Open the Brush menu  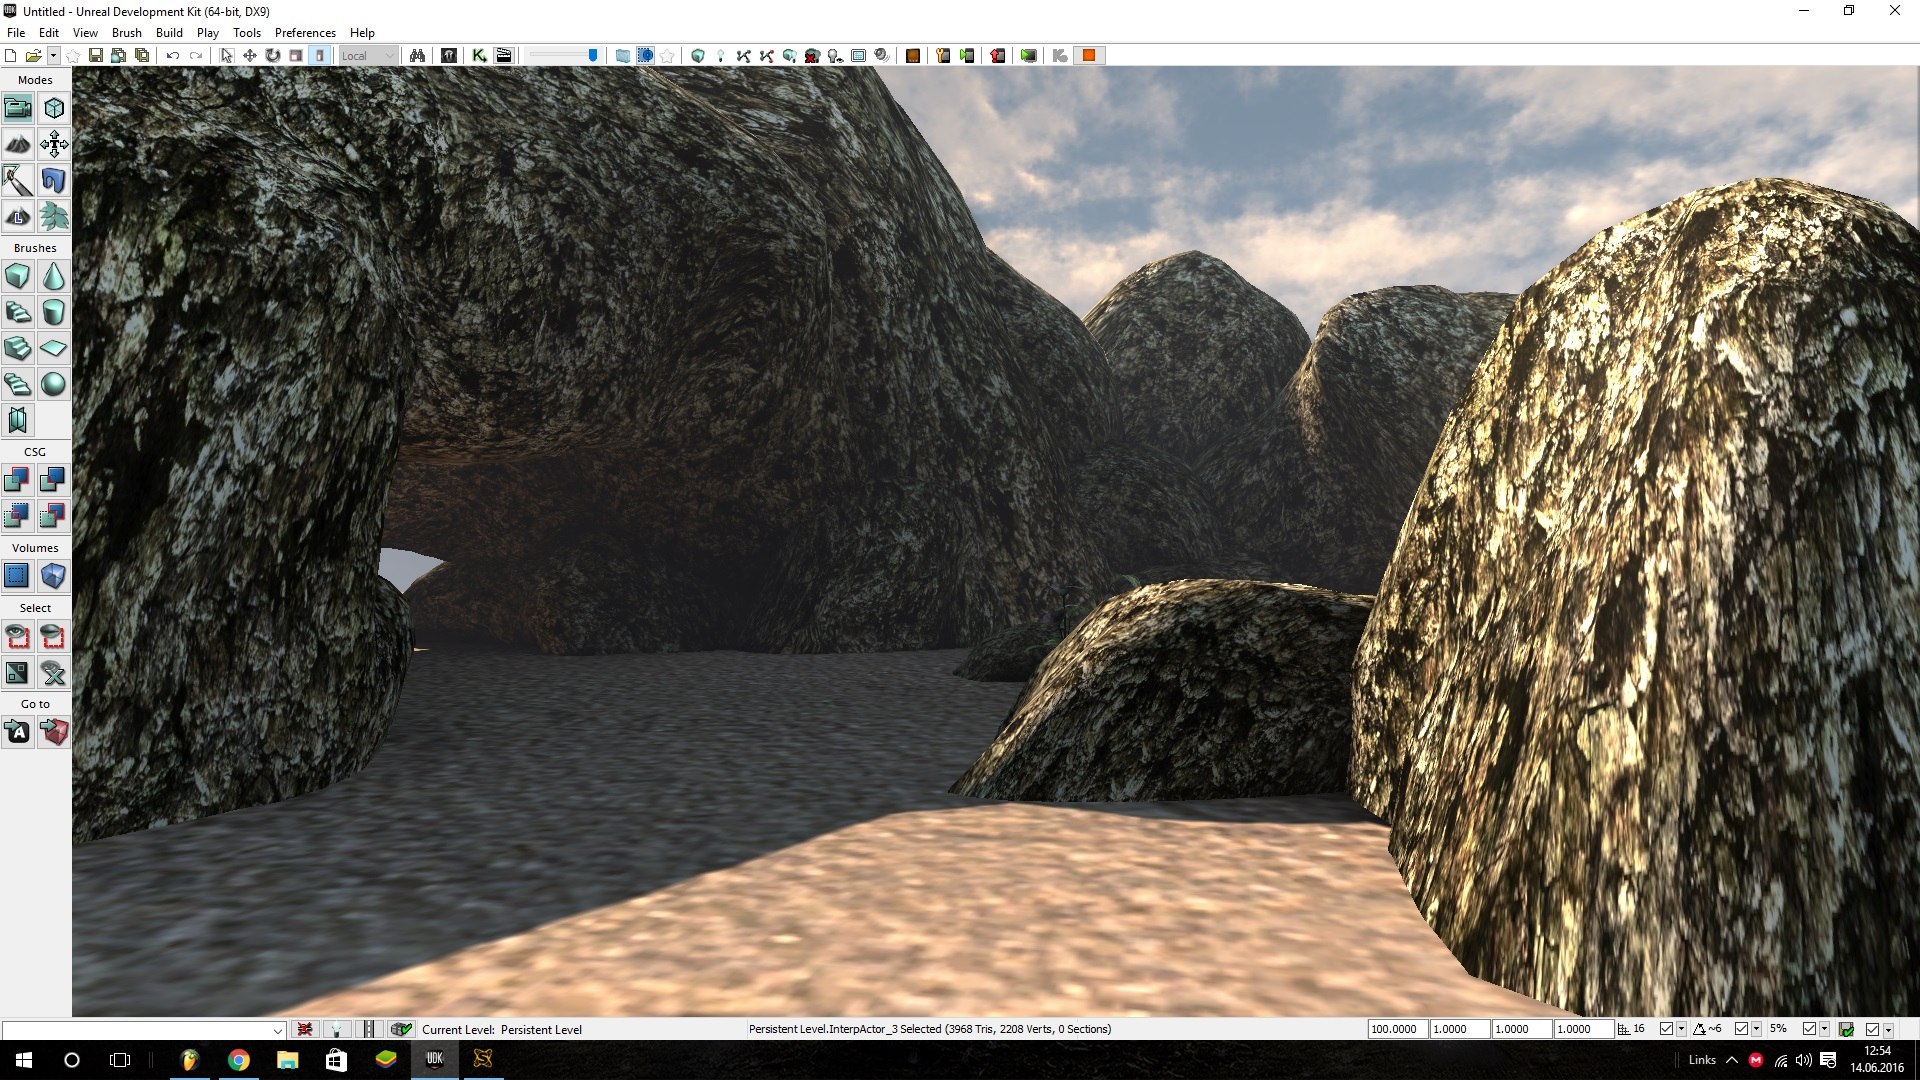(126, 32)
